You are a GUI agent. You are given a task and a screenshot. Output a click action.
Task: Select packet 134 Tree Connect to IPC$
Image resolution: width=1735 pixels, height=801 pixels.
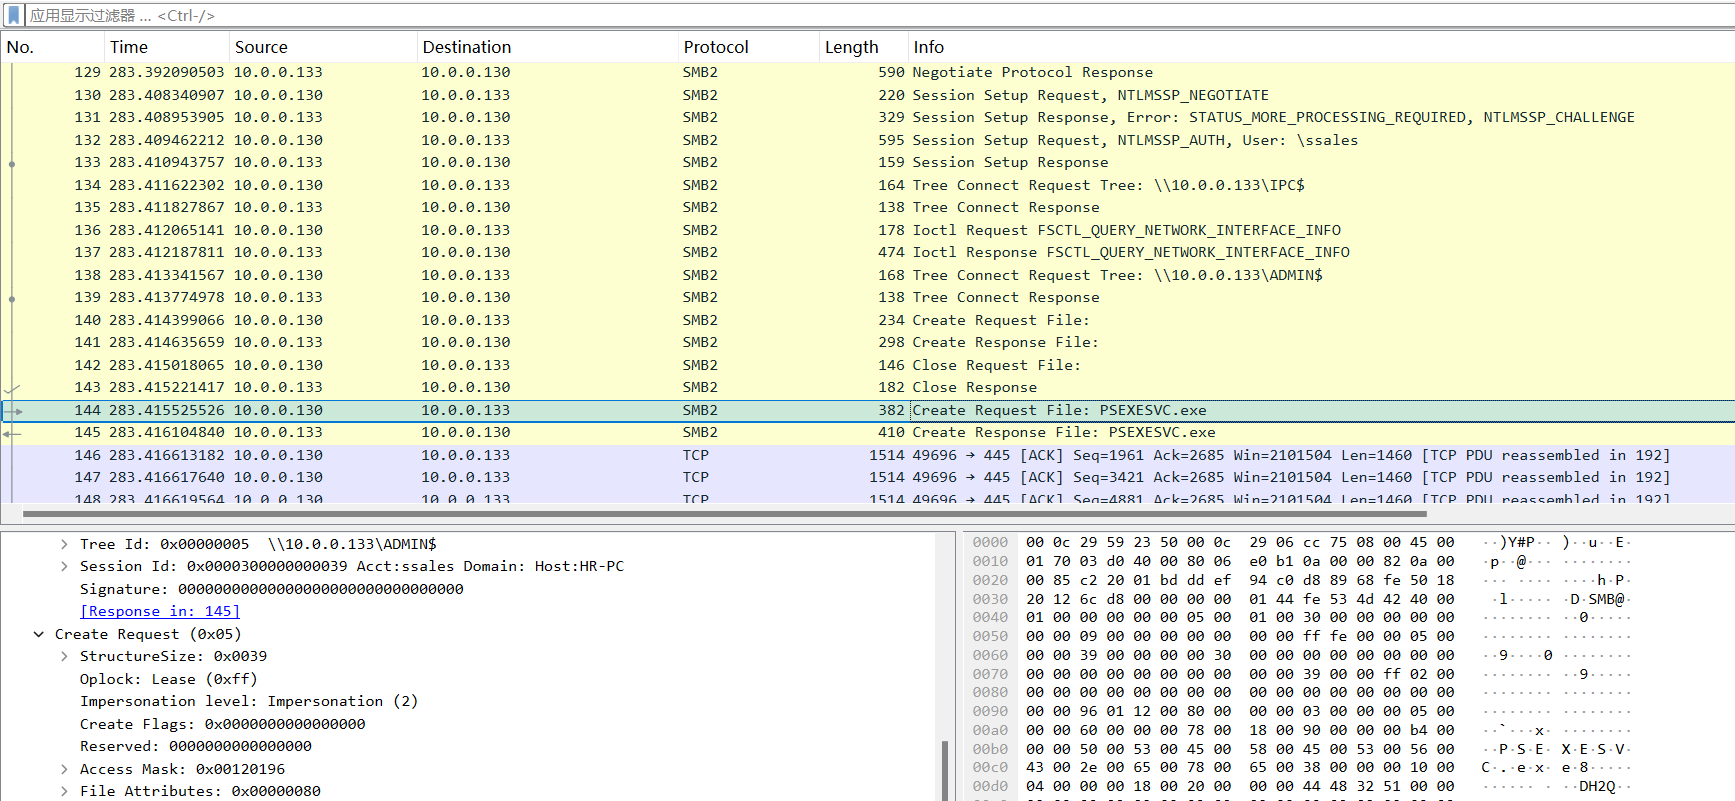[868, 185]
